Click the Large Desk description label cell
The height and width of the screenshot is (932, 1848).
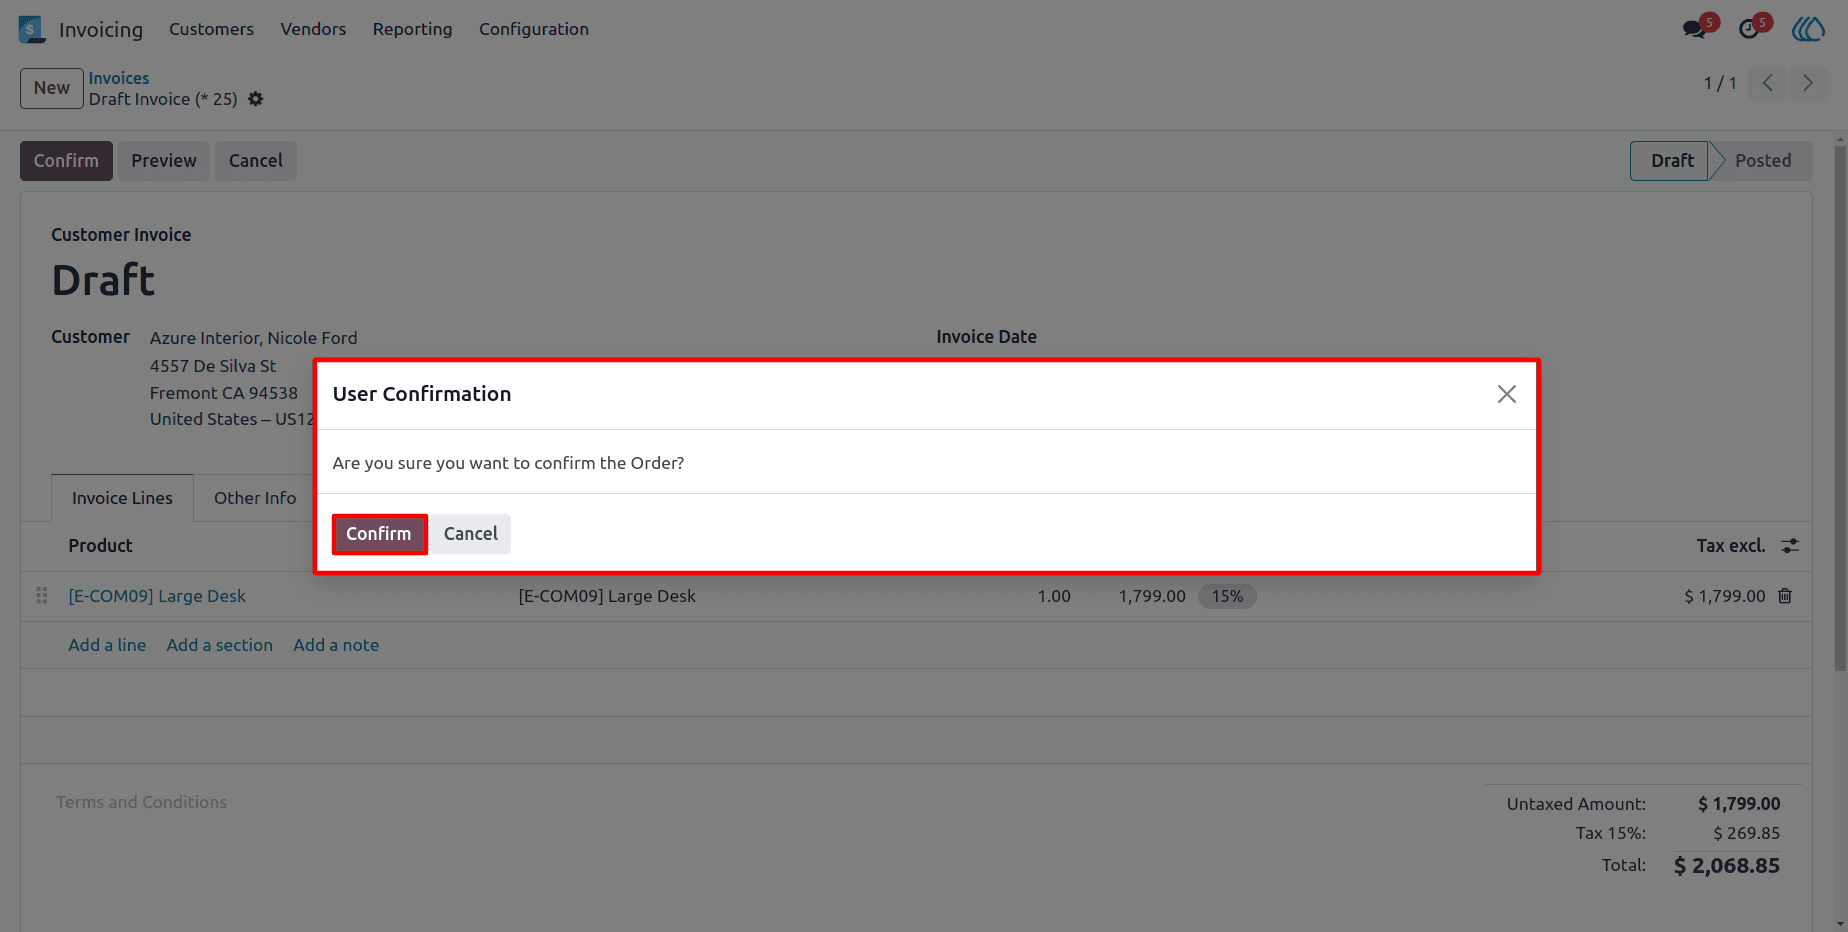click(x=607, y=596)
